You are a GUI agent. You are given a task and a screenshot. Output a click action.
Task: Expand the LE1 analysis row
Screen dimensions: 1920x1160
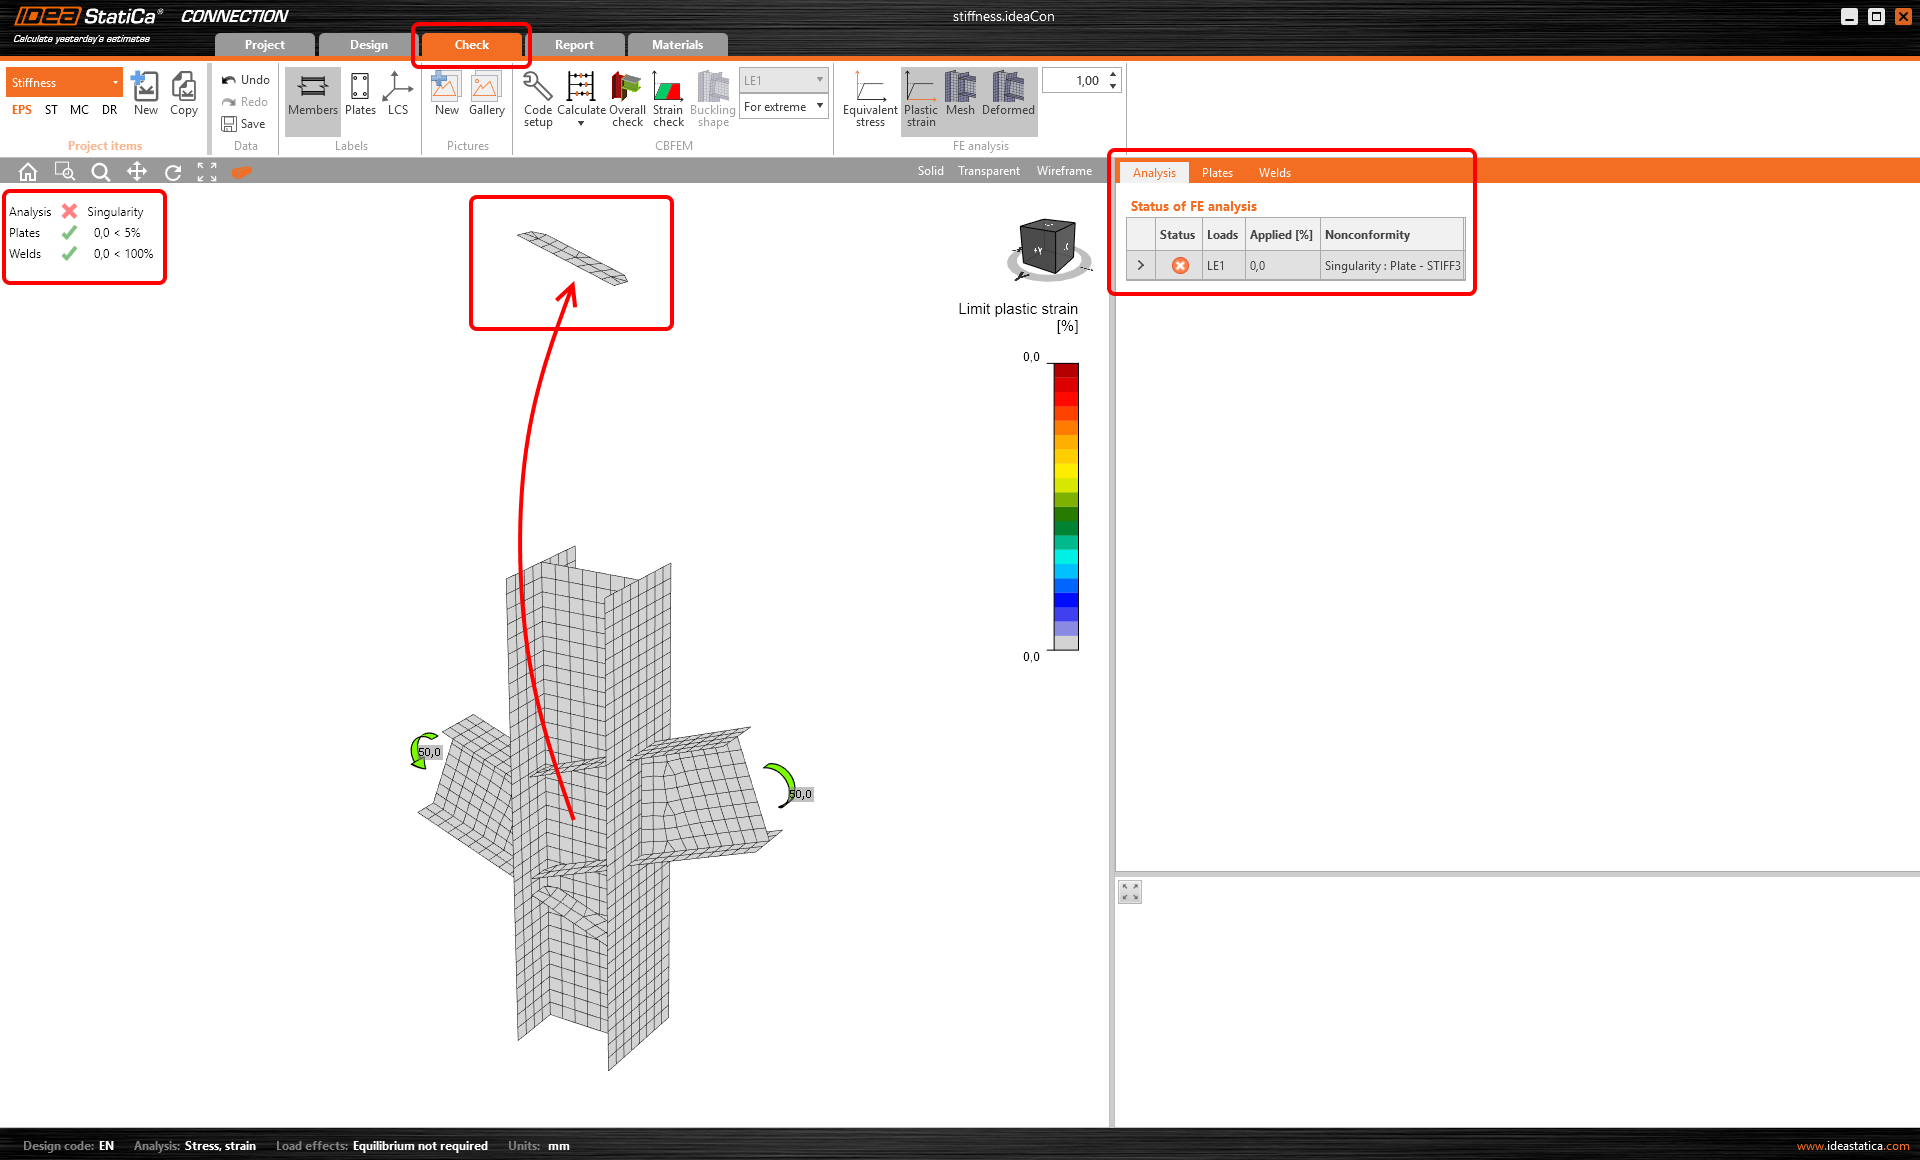tap(1140, 265)
